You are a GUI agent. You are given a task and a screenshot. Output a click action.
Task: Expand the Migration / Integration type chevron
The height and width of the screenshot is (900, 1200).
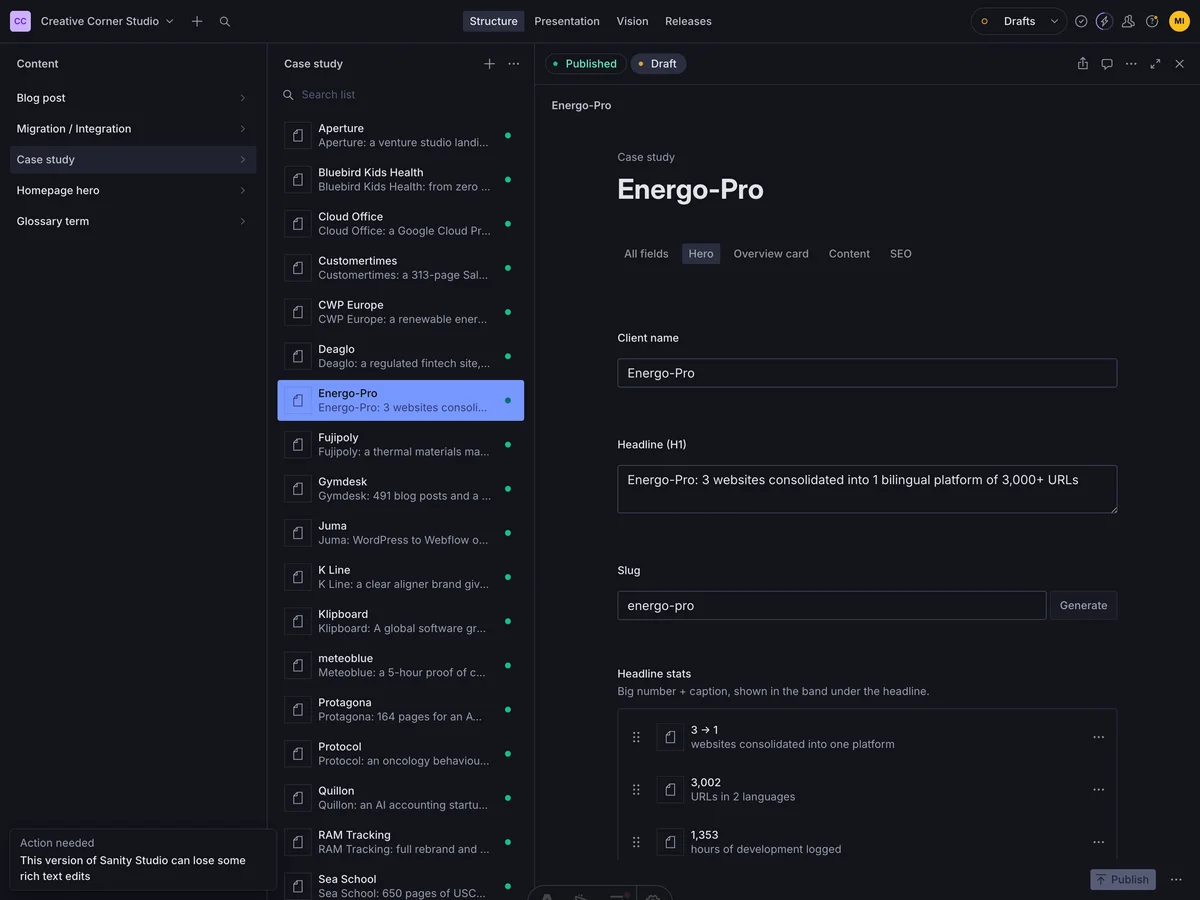coord(242,129)
